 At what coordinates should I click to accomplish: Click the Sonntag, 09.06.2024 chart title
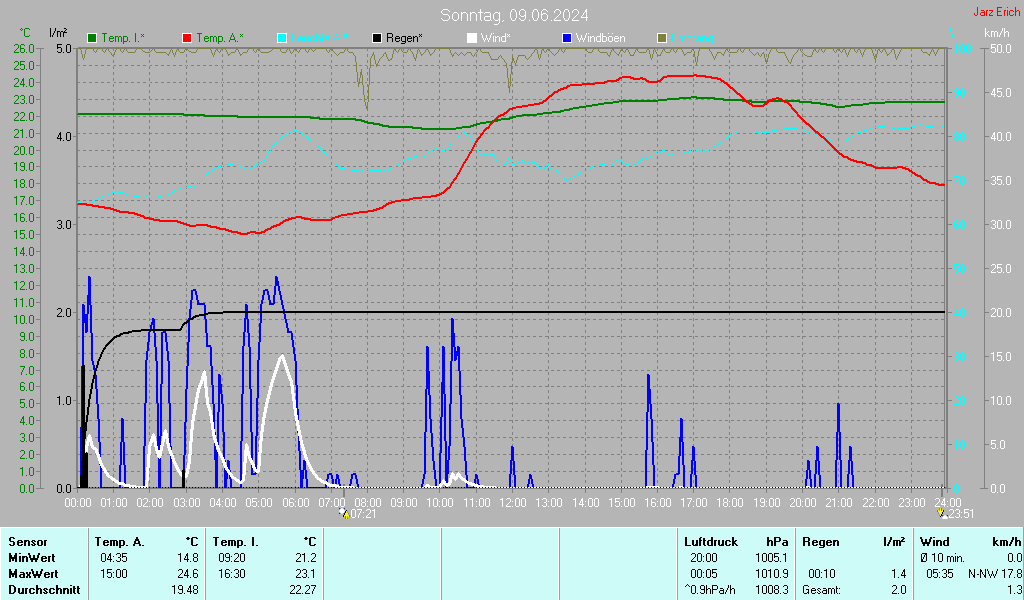point(514,15)
